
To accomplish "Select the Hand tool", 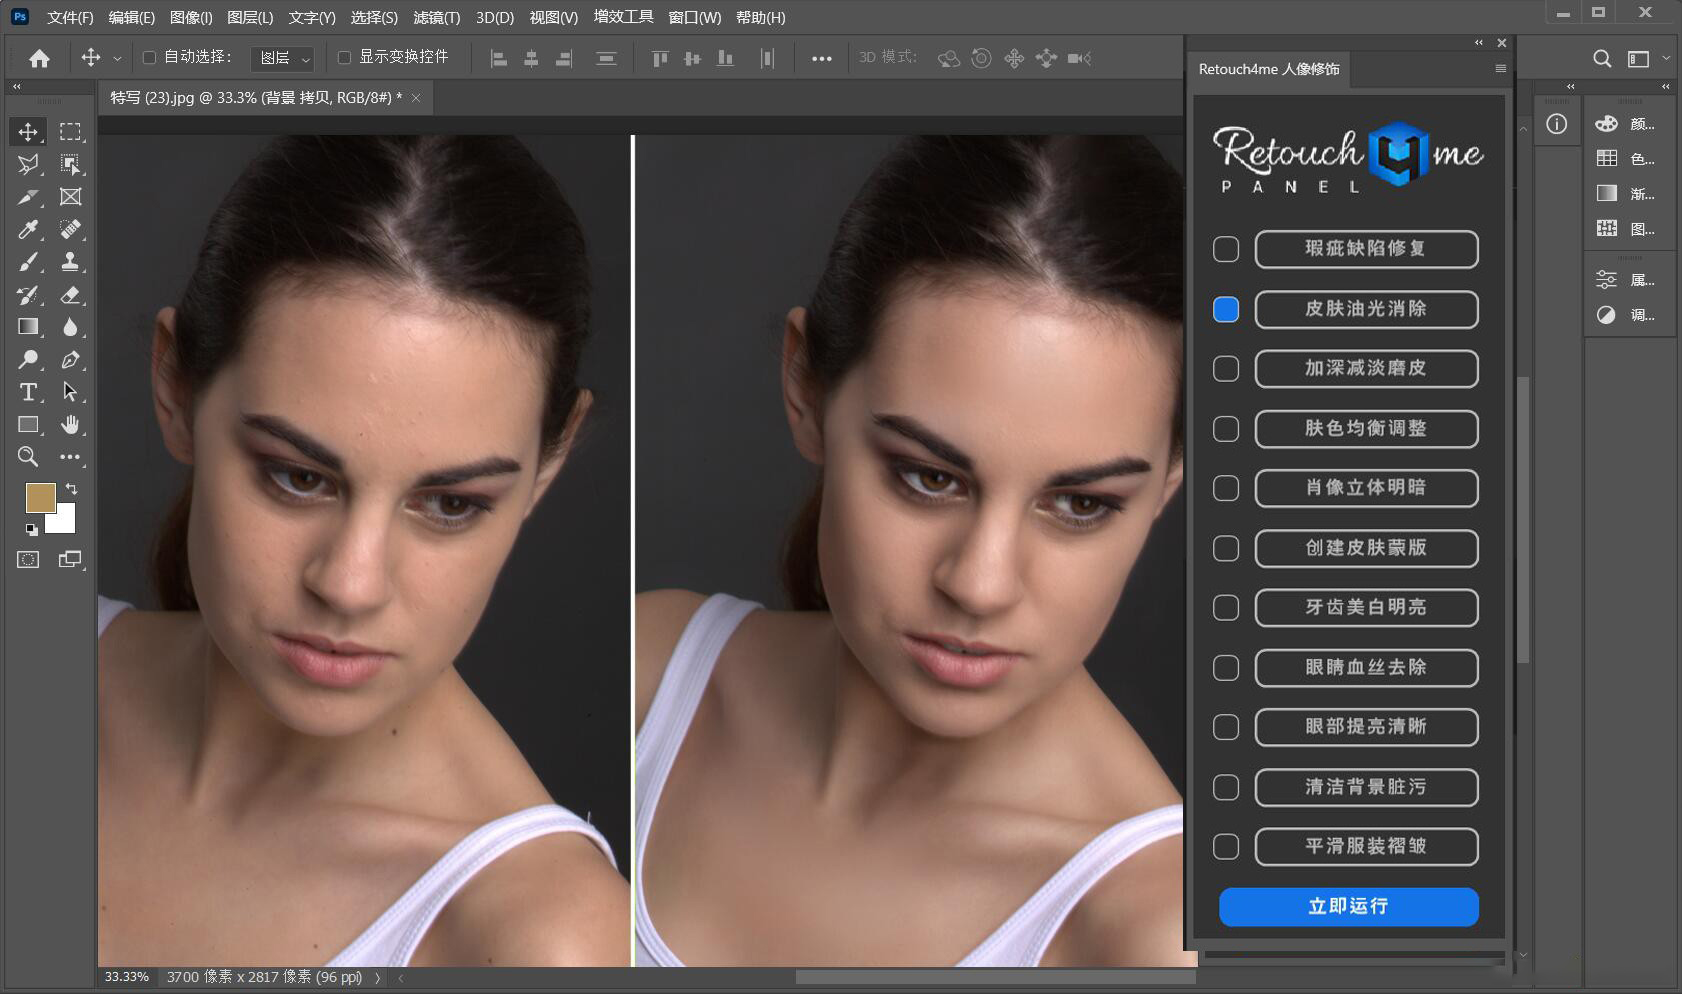I will 70,425.
